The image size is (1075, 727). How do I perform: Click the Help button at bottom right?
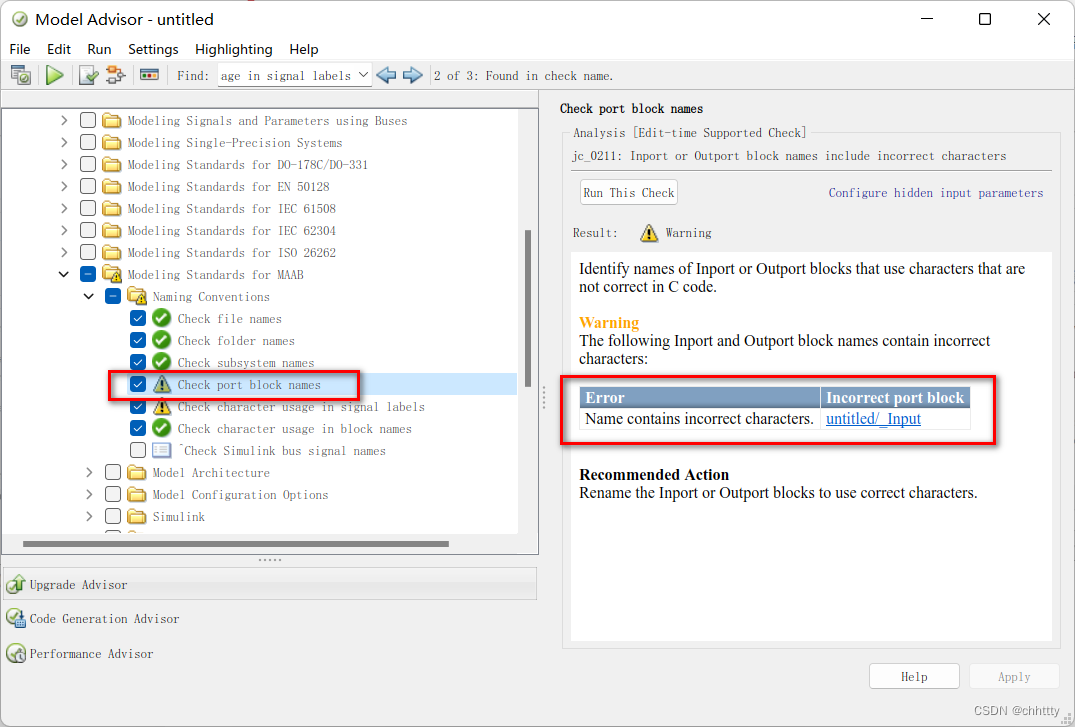pos(914,676)
